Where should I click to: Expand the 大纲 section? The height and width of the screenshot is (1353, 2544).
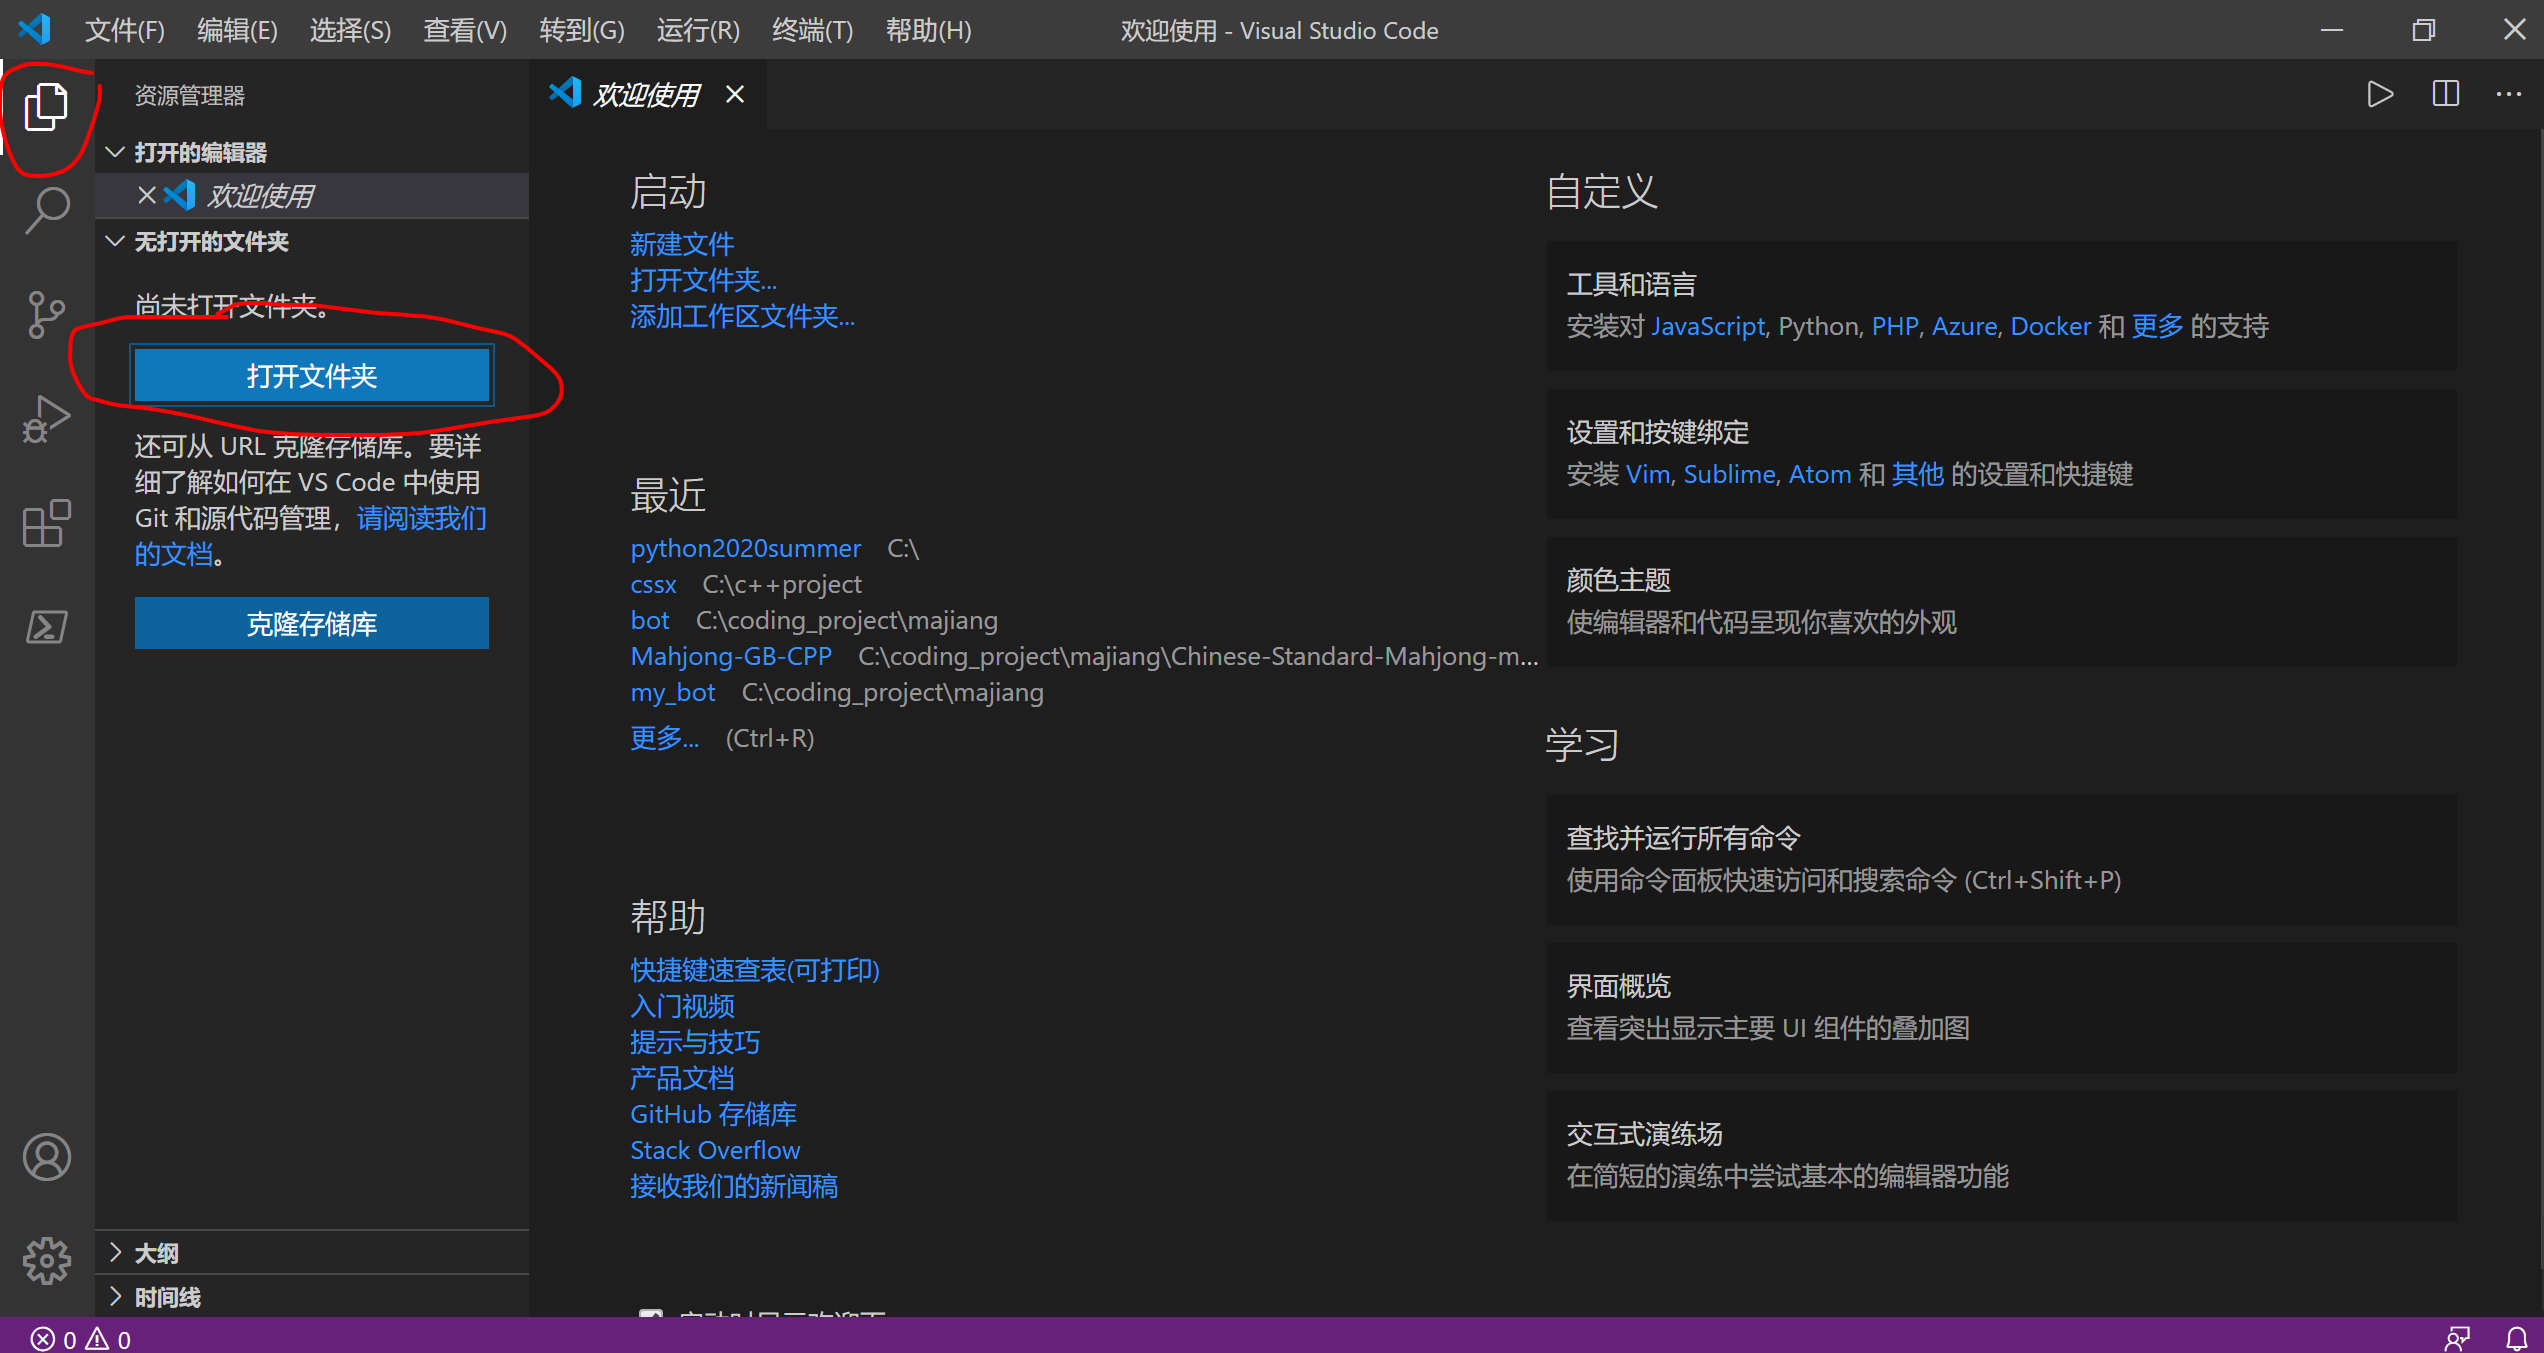pyautogui.click(x=157, y=1251)
